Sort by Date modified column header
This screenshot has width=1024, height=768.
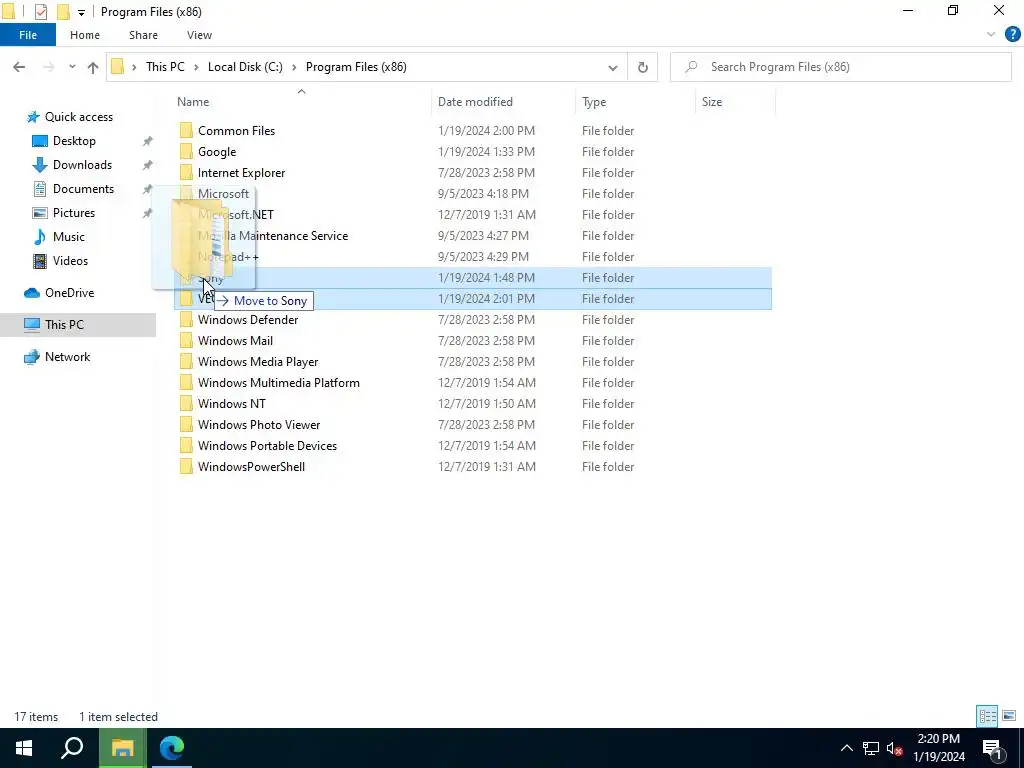pyautogui.click(x=475, y=102)
